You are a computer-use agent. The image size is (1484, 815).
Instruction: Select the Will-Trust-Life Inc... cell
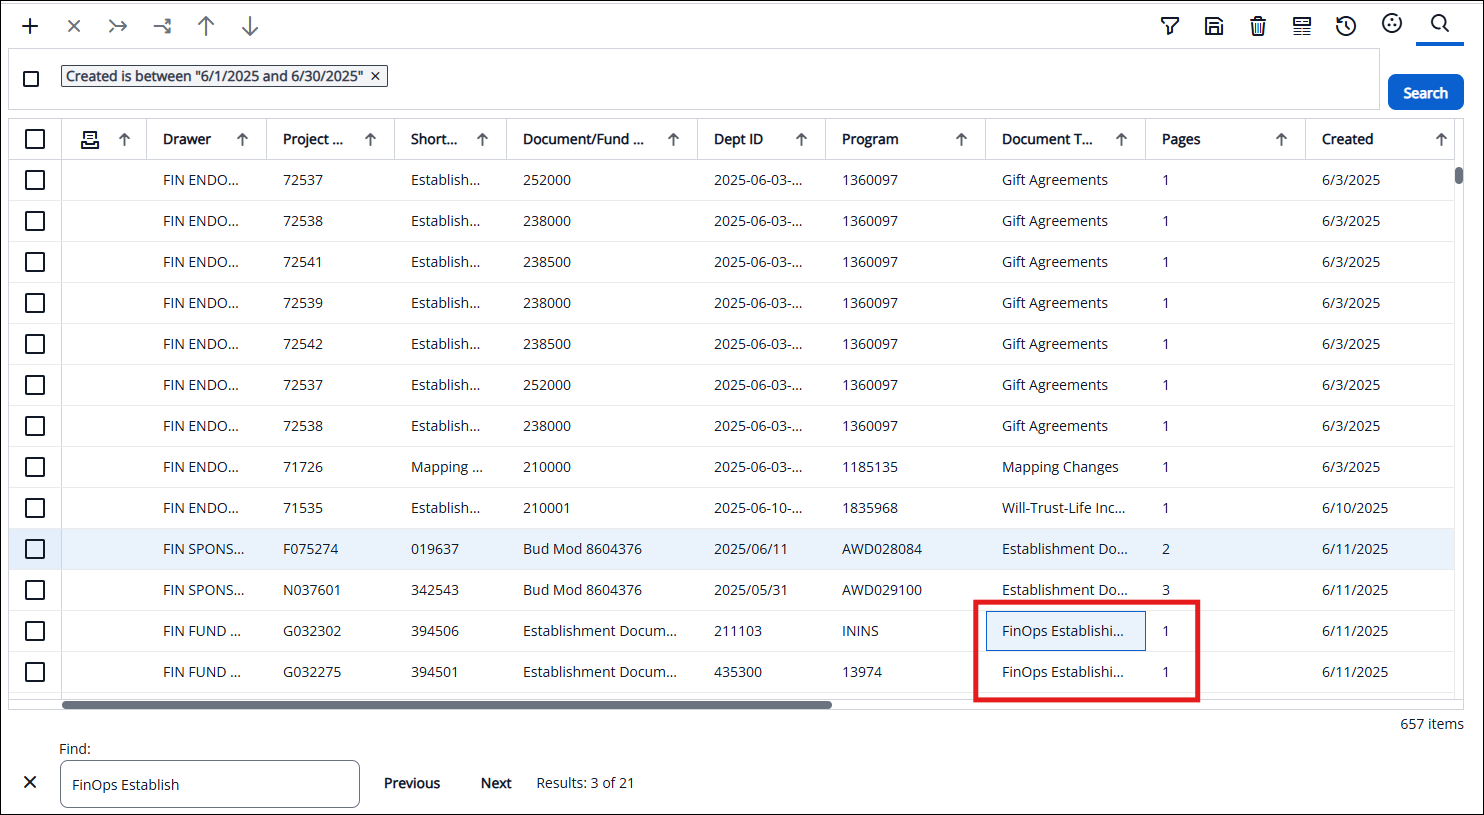(1063, 508)
